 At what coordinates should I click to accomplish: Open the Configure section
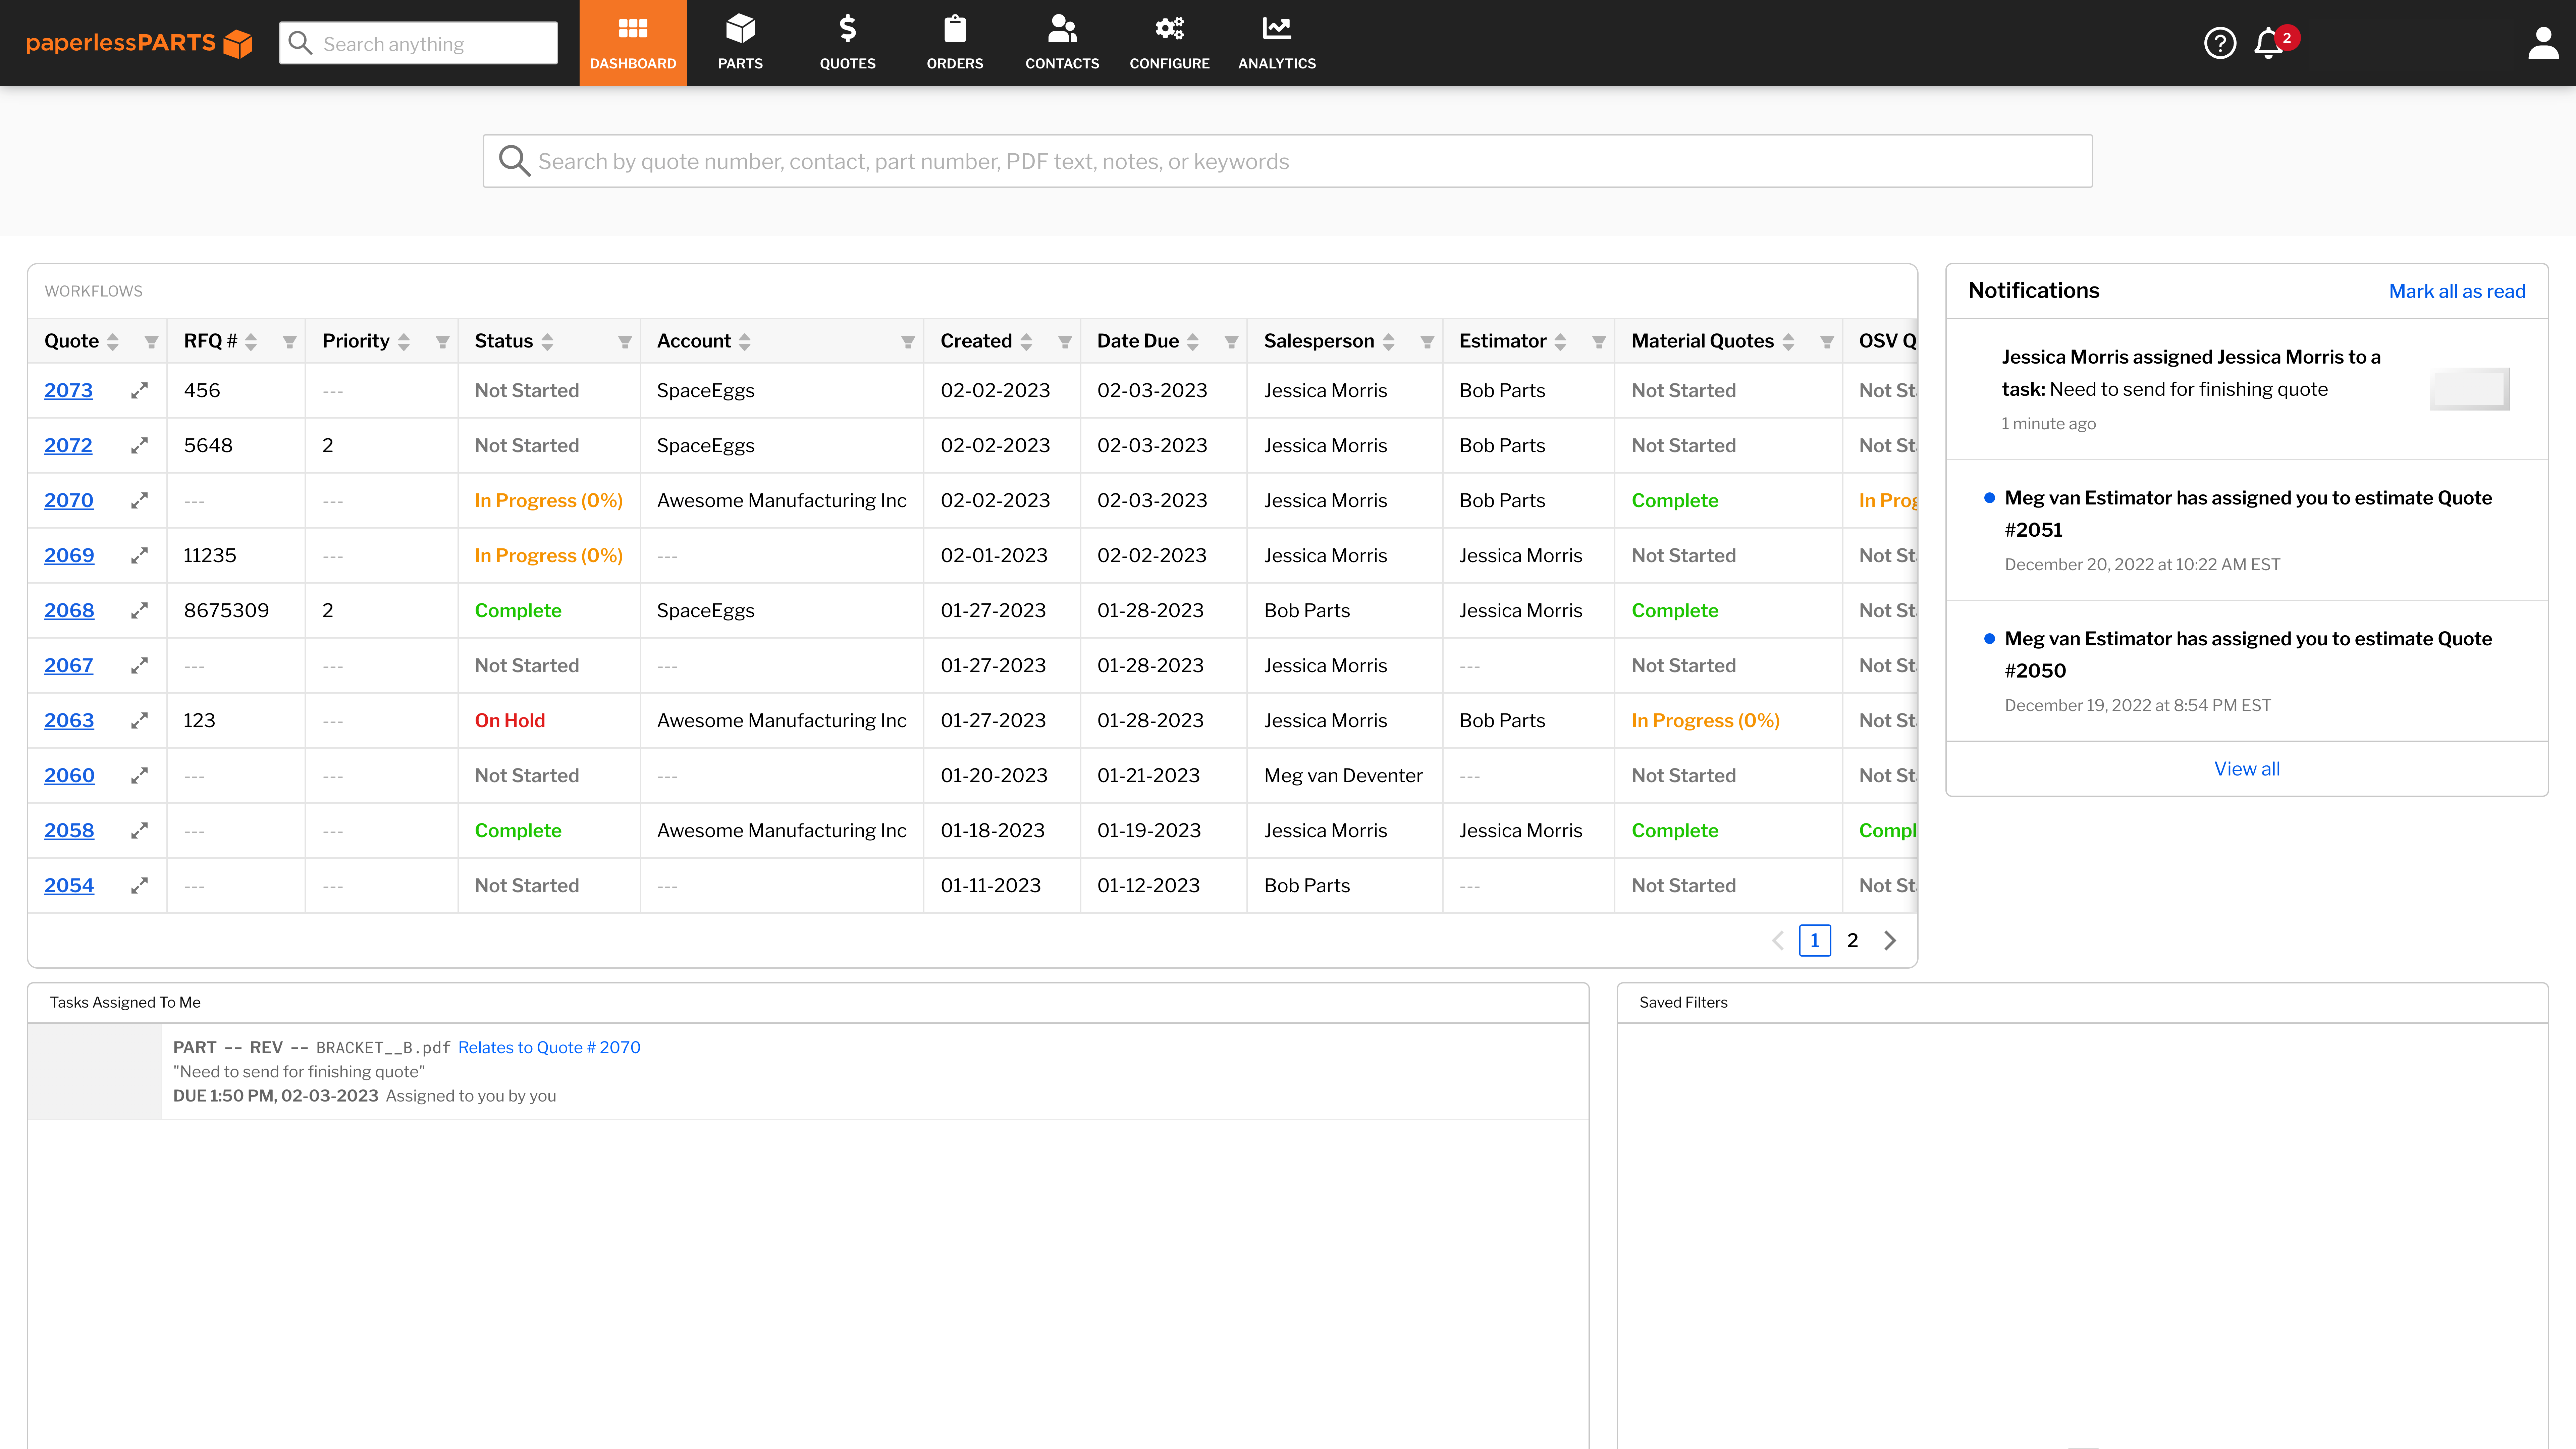(1170, 43)
